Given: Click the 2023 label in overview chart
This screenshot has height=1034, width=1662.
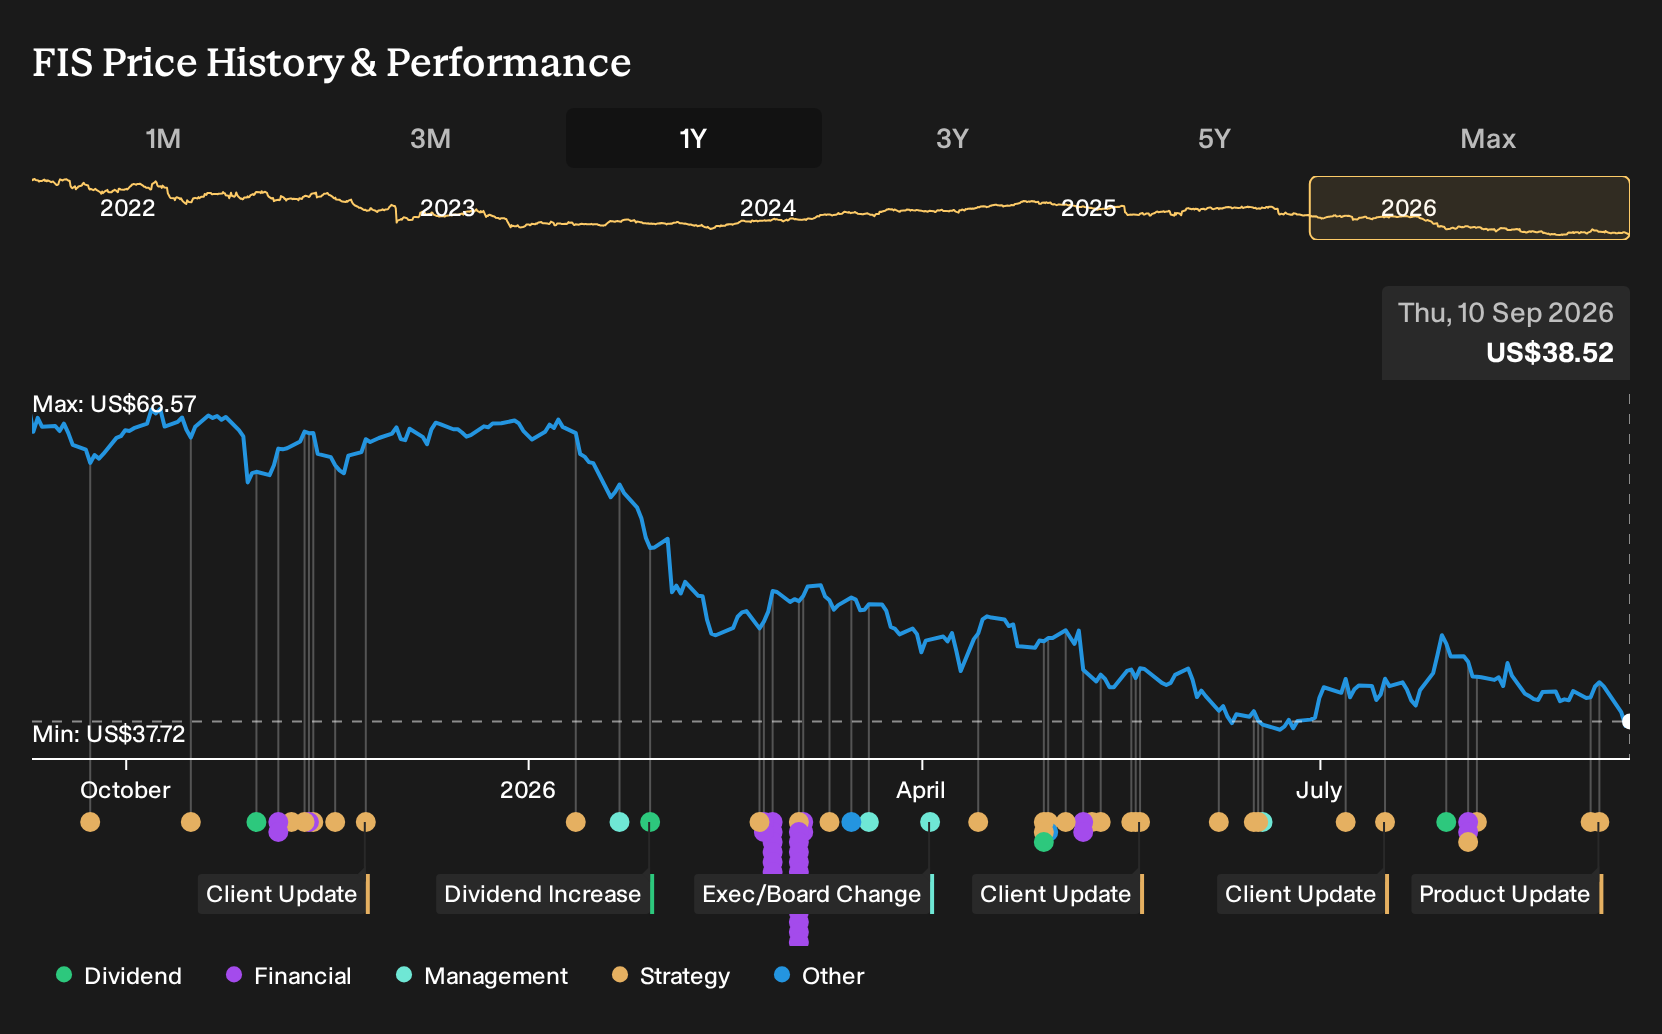Looking at the screenshot, I should 447,208.
